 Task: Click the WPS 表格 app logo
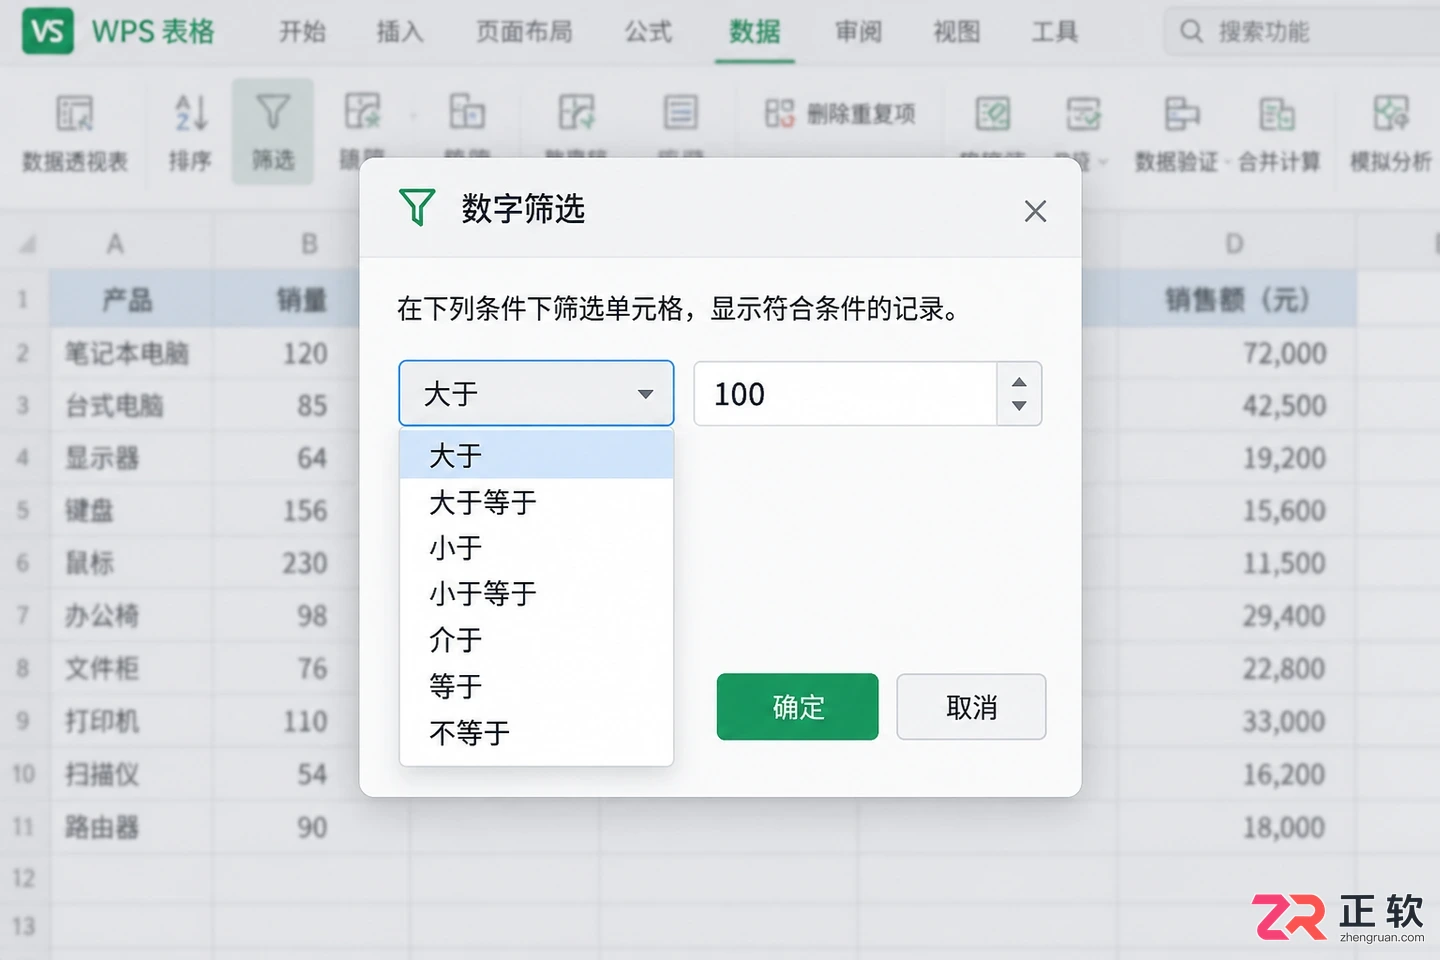coord(47,31)
